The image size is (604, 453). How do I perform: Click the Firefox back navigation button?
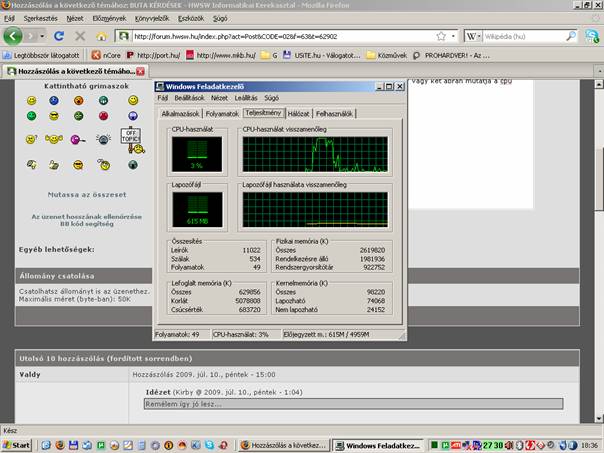pos(12,35)
